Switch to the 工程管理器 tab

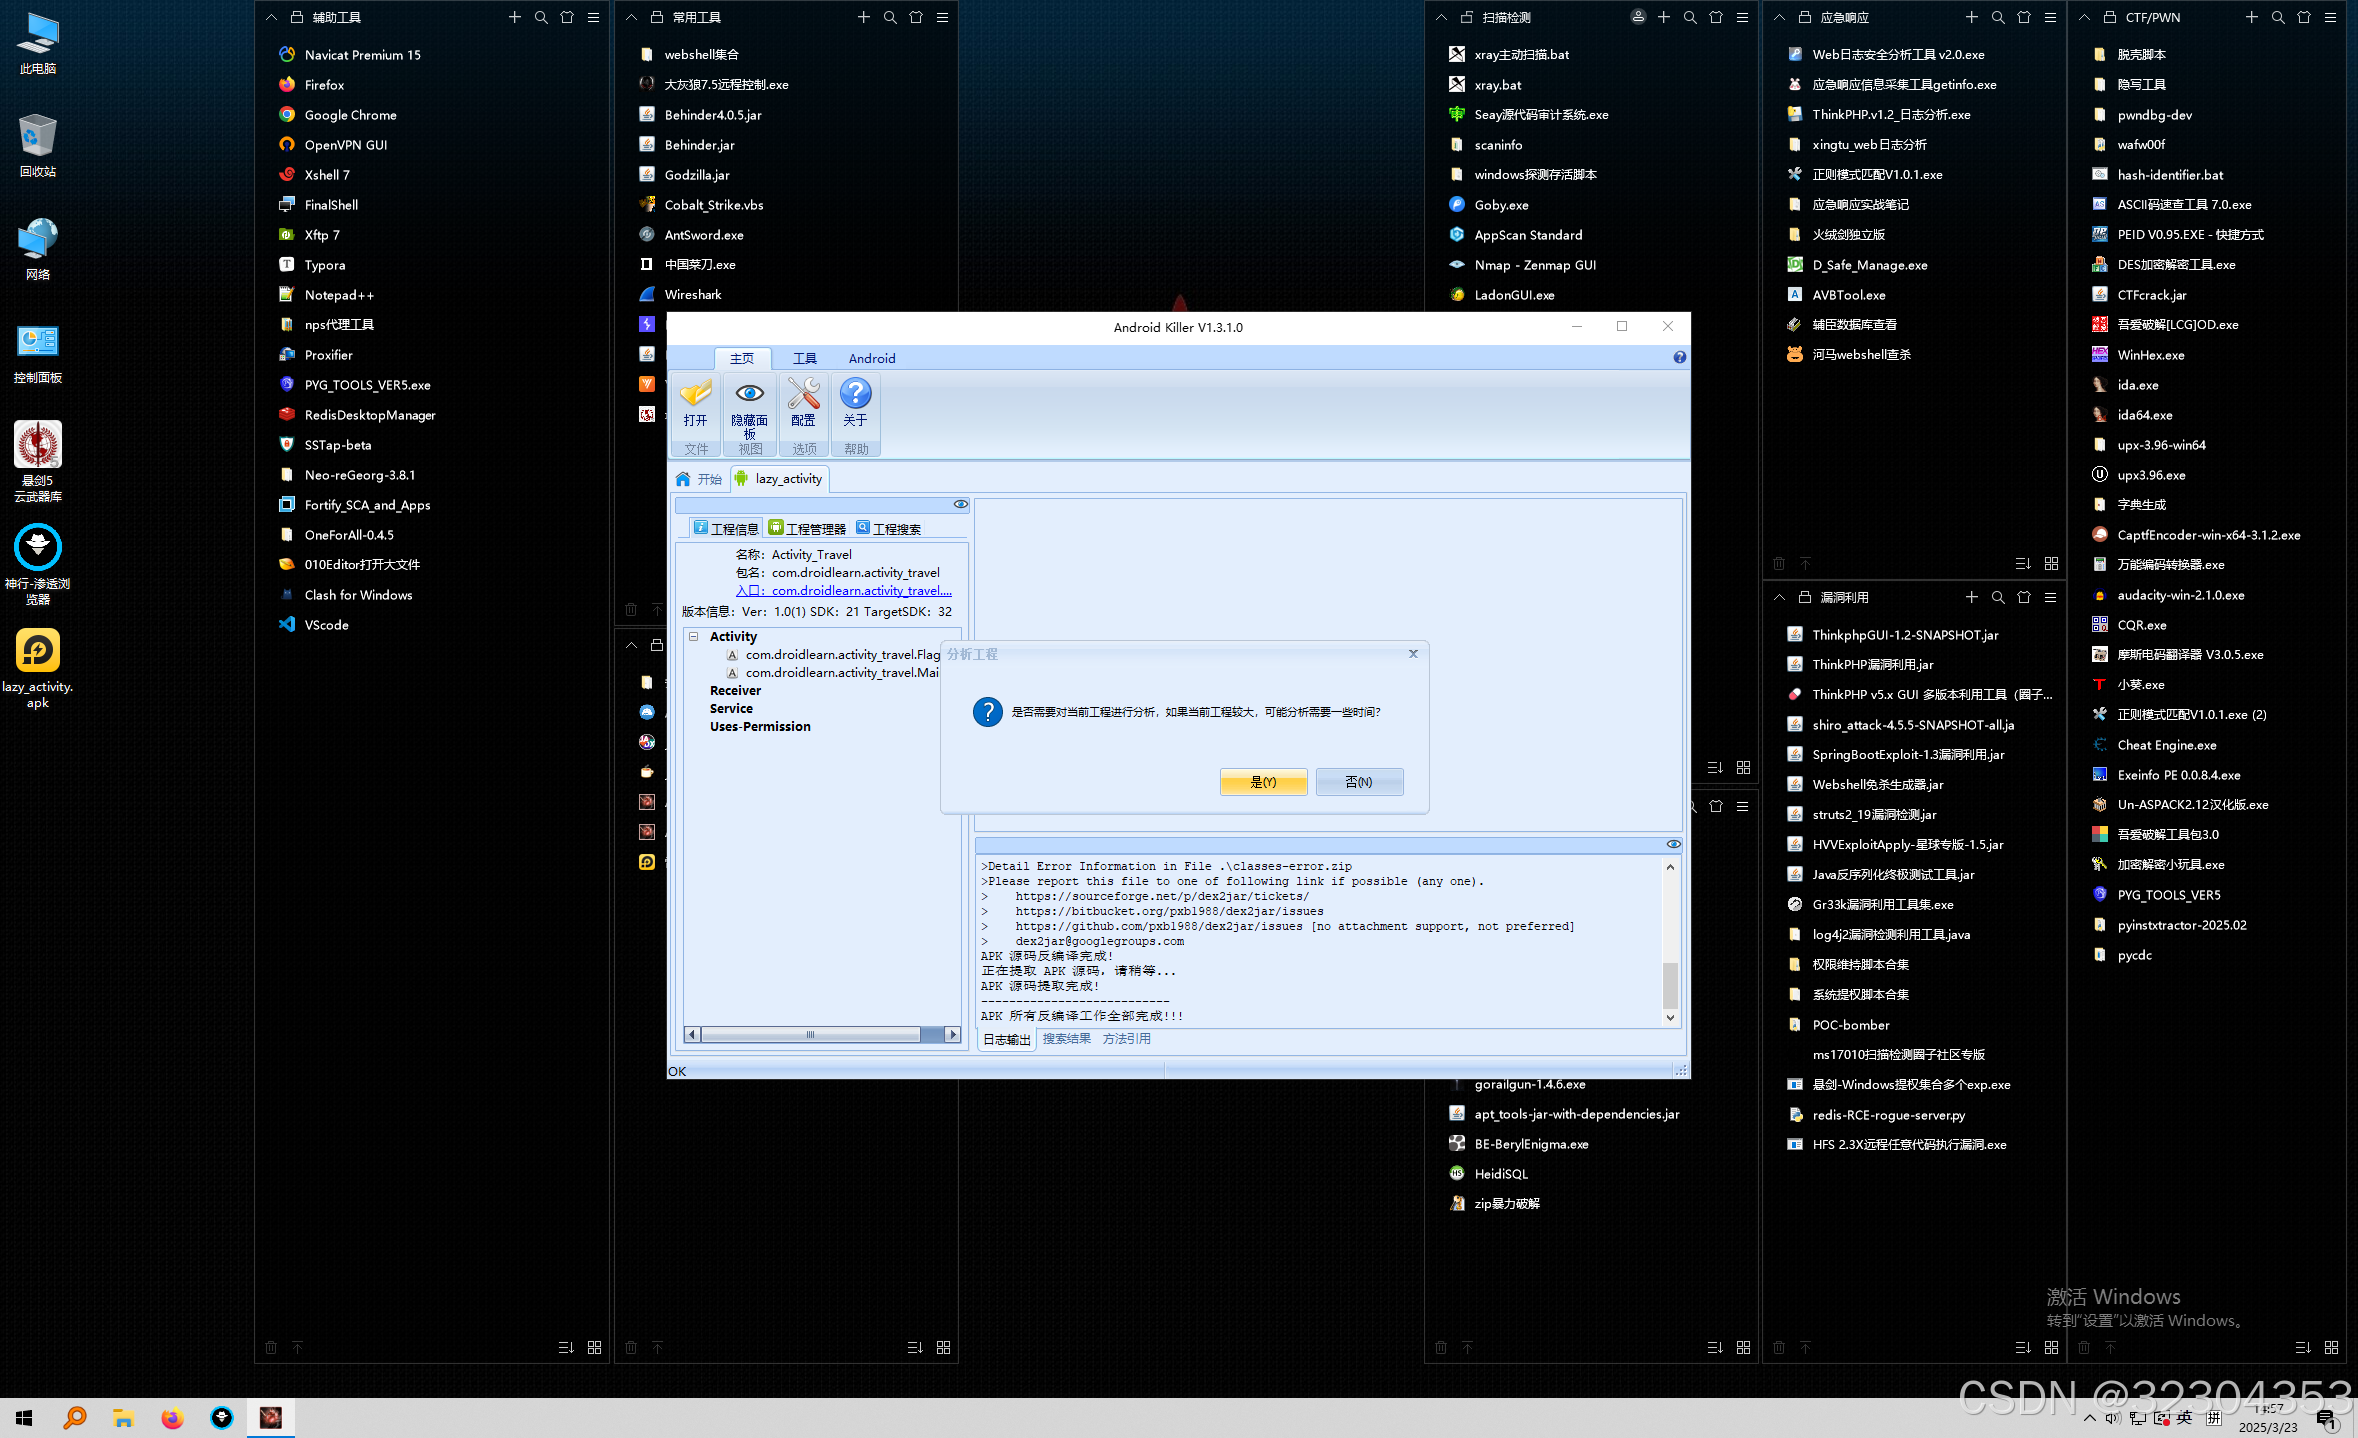(x=807, y=529)
